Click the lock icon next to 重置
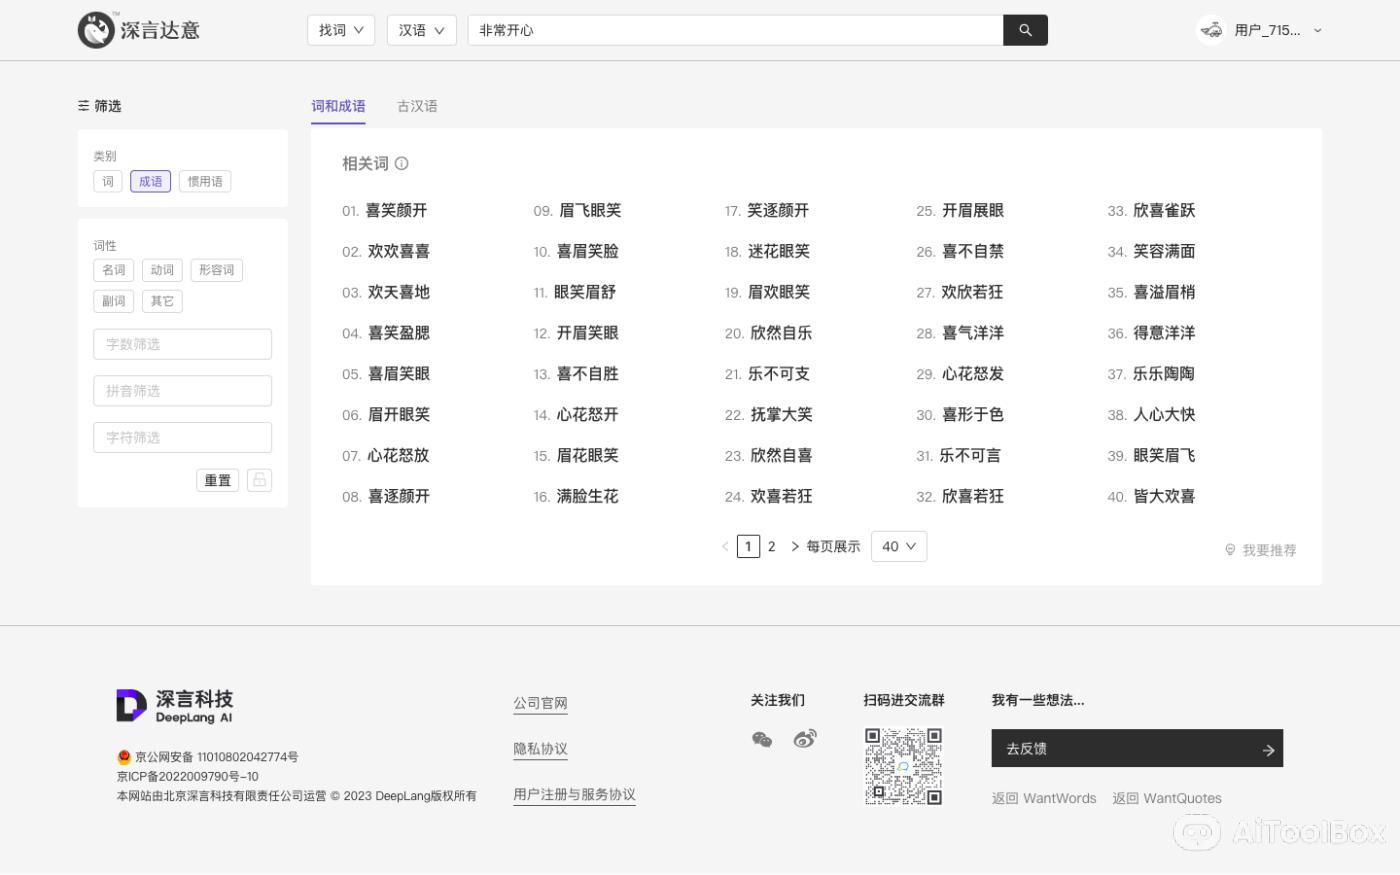 coord(259,480)
